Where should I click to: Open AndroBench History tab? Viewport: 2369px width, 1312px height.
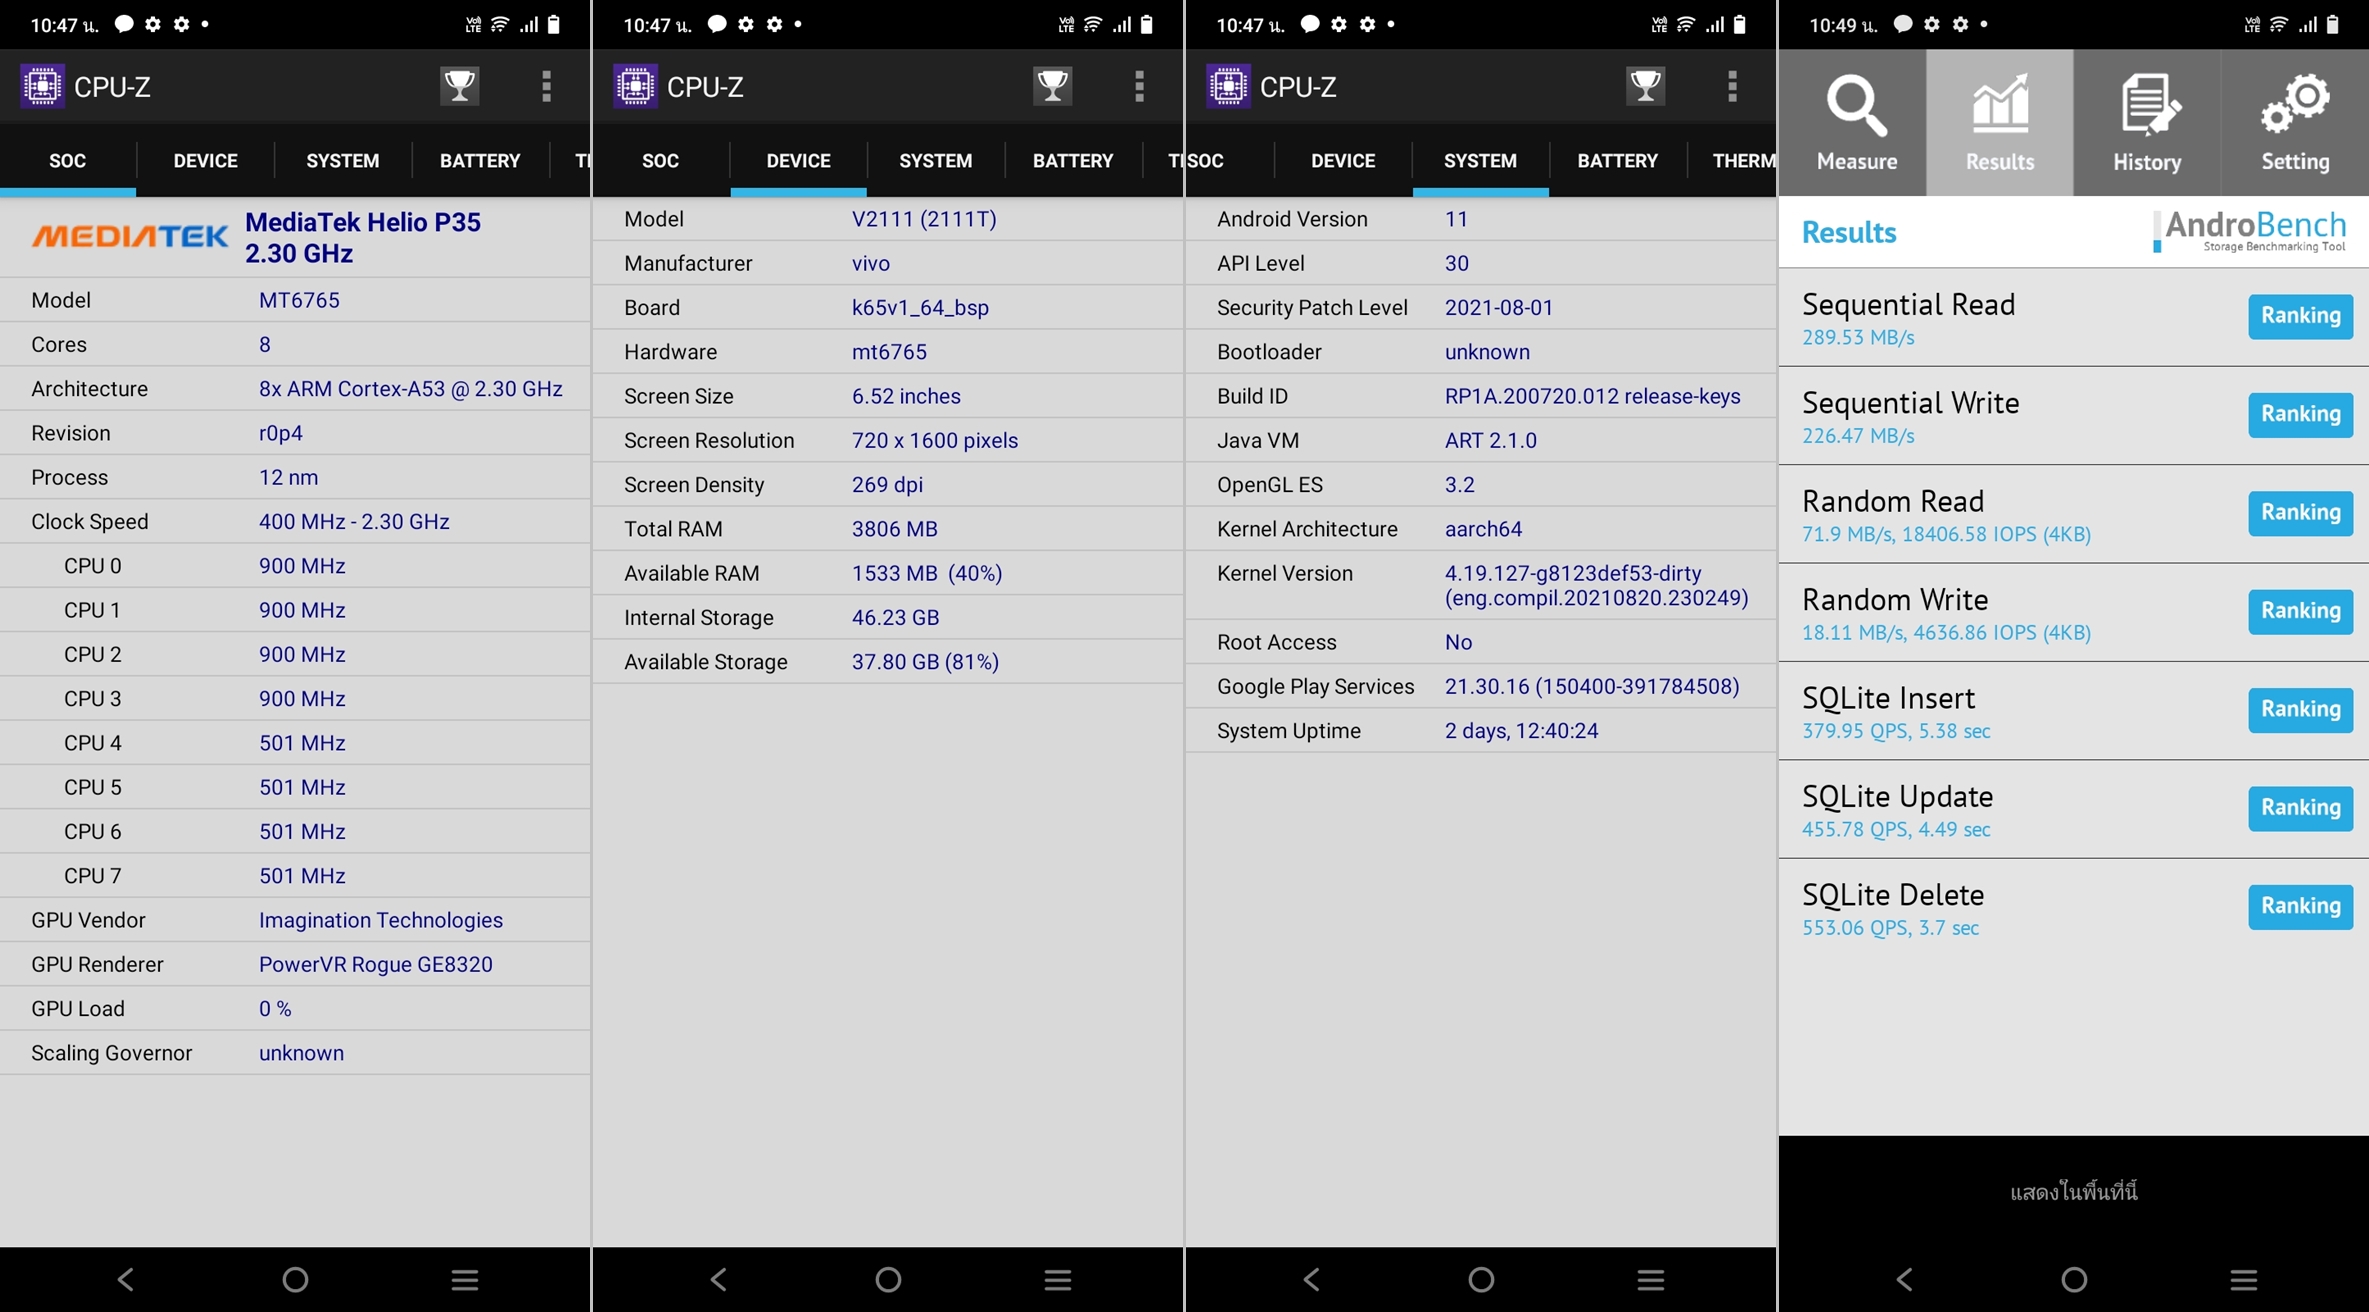pyautogui.click(x=2146, y=123)
